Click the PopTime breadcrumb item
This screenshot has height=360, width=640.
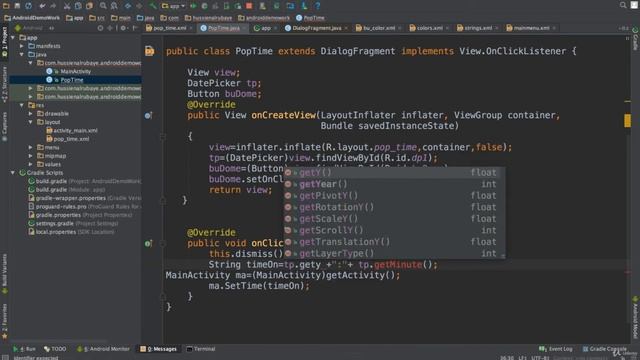click(310, 18)
